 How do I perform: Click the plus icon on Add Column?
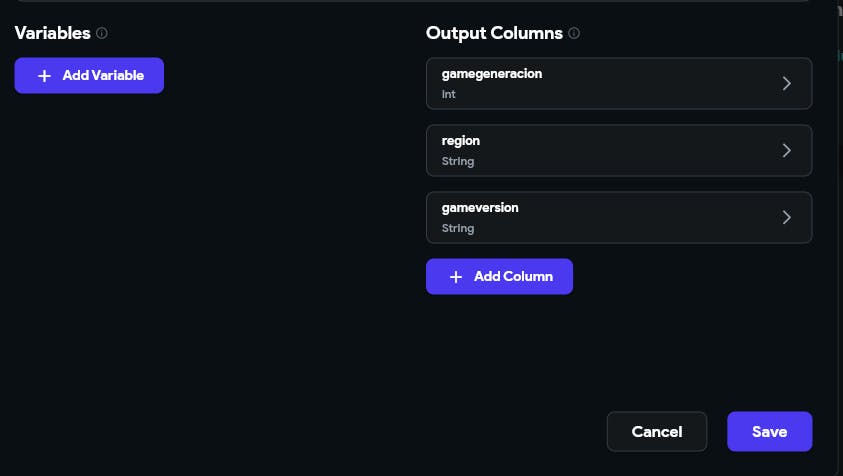coord(456,277)
